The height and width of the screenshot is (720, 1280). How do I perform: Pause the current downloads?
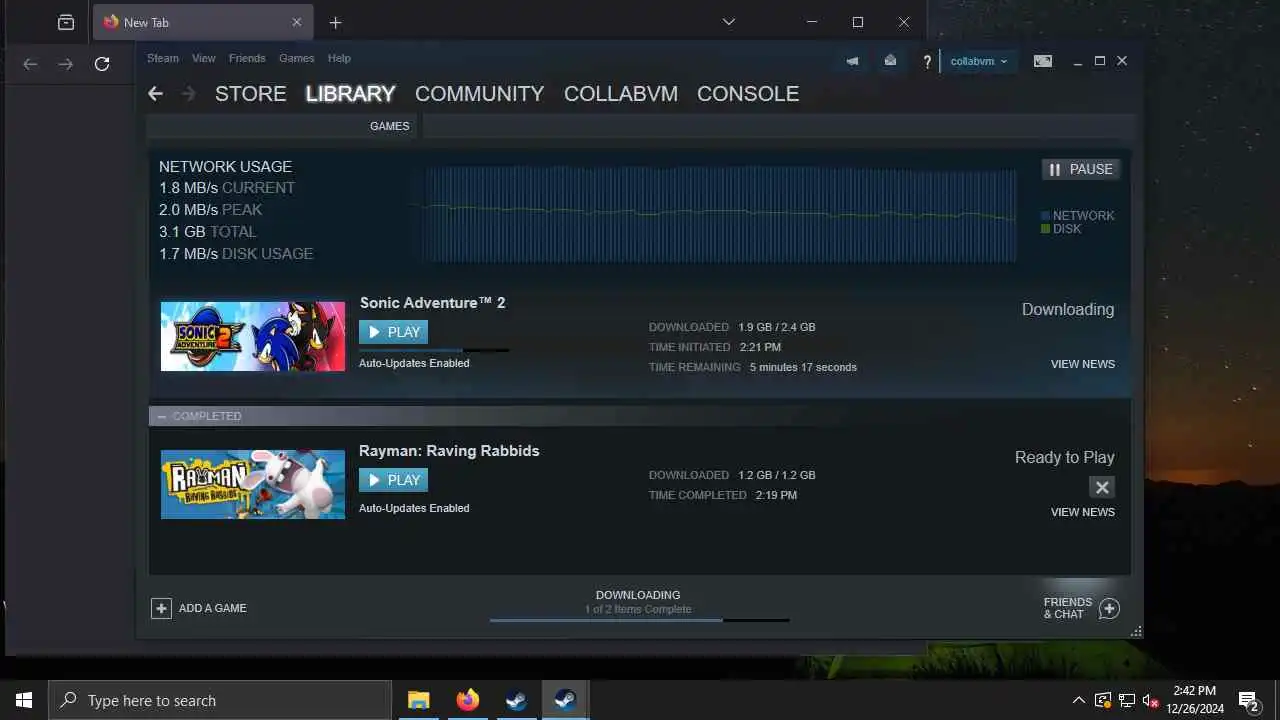1080,169
